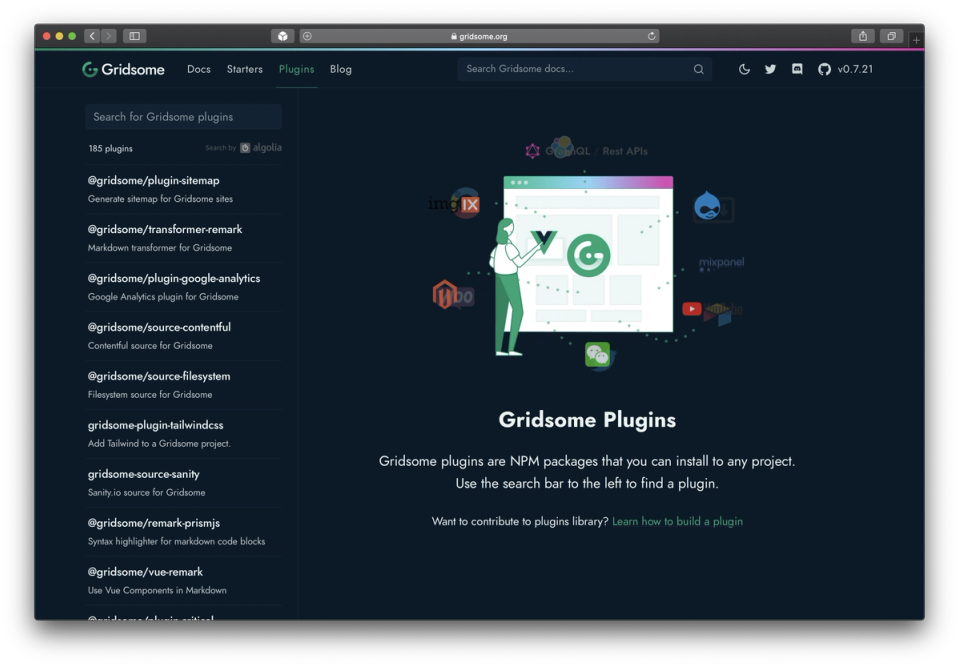Open the Blog menu item
960x667 pixels.
point(340,69)
